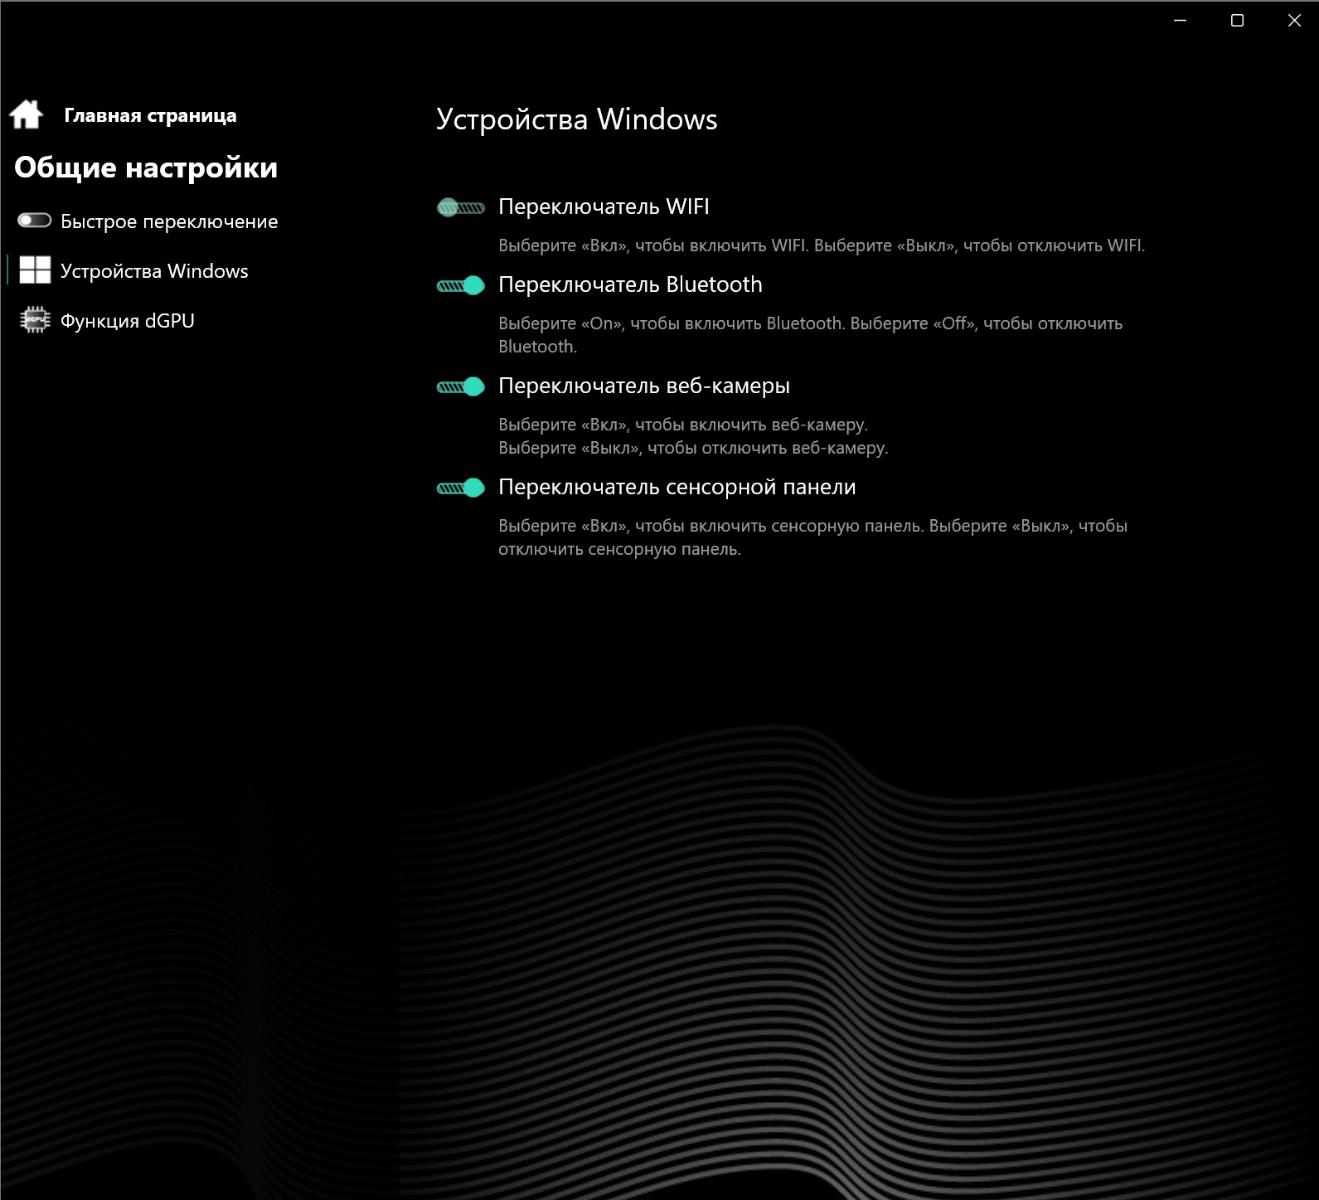Go to Устройства Windows section
1319x1200 pixels.
click(154, 271)
